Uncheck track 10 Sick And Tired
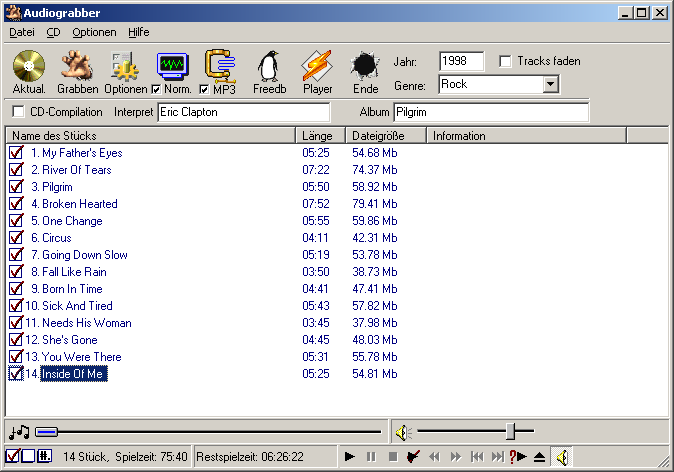Viewport: 674px width, 472px height. 16,306
